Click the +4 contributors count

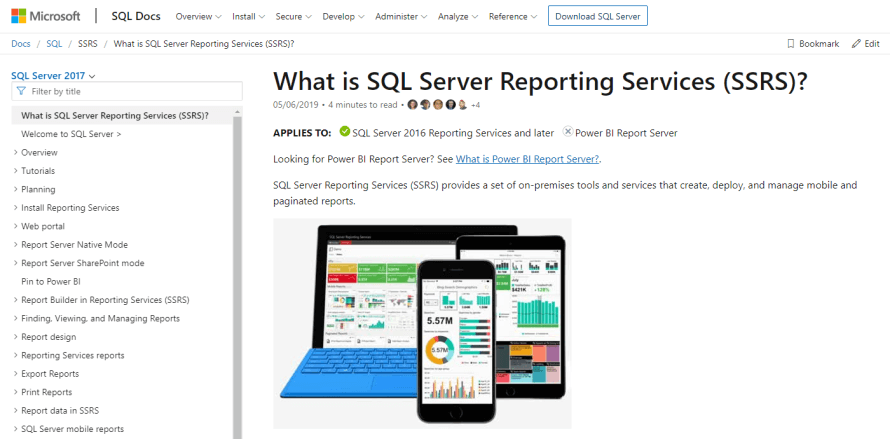[476, 105]
